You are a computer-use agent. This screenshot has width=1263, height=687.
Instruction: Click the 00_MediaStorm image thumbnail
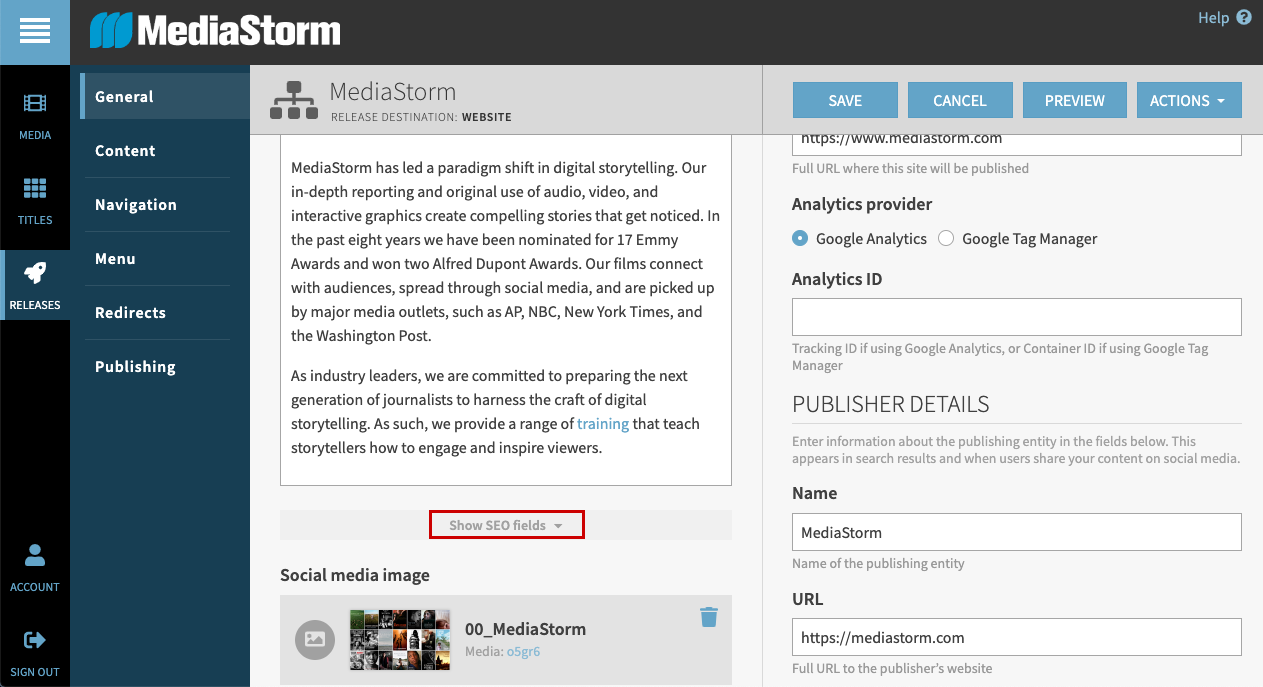[400, 639]
